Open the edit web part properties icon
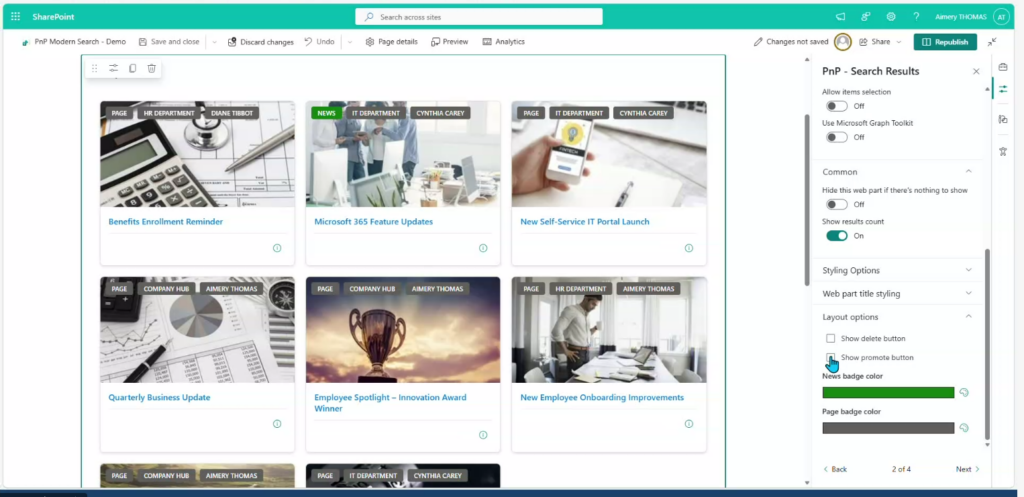Image resolution: width=1024 pixels, height=497 pixels. click(x=114, y=68)
